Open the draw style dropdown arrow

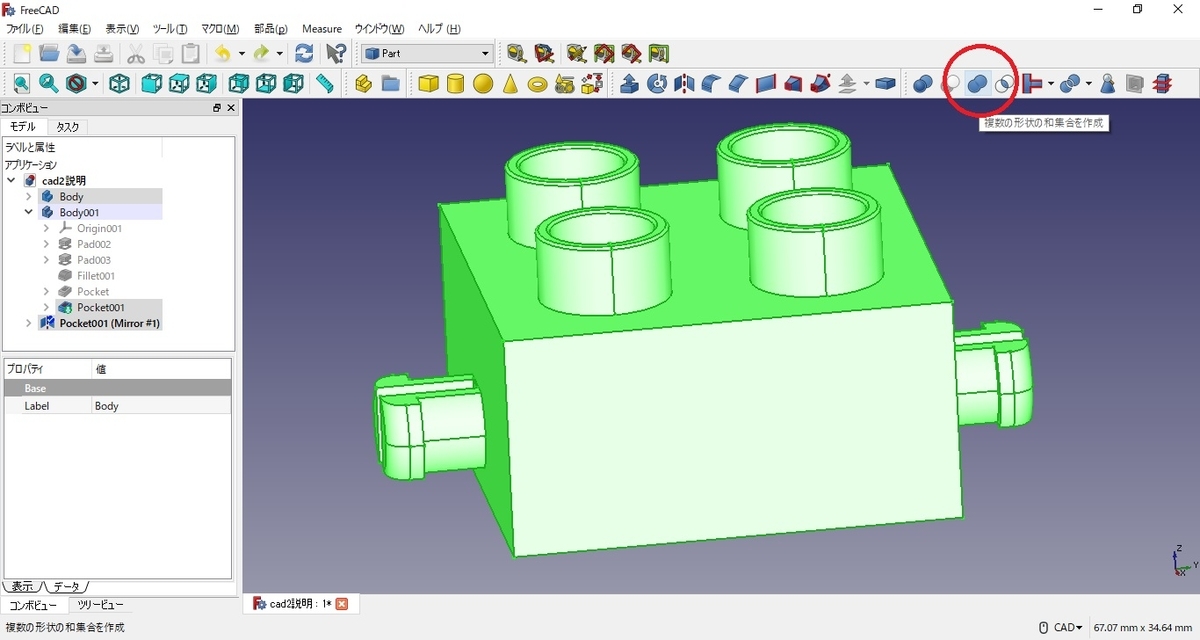tap(95, 84)
